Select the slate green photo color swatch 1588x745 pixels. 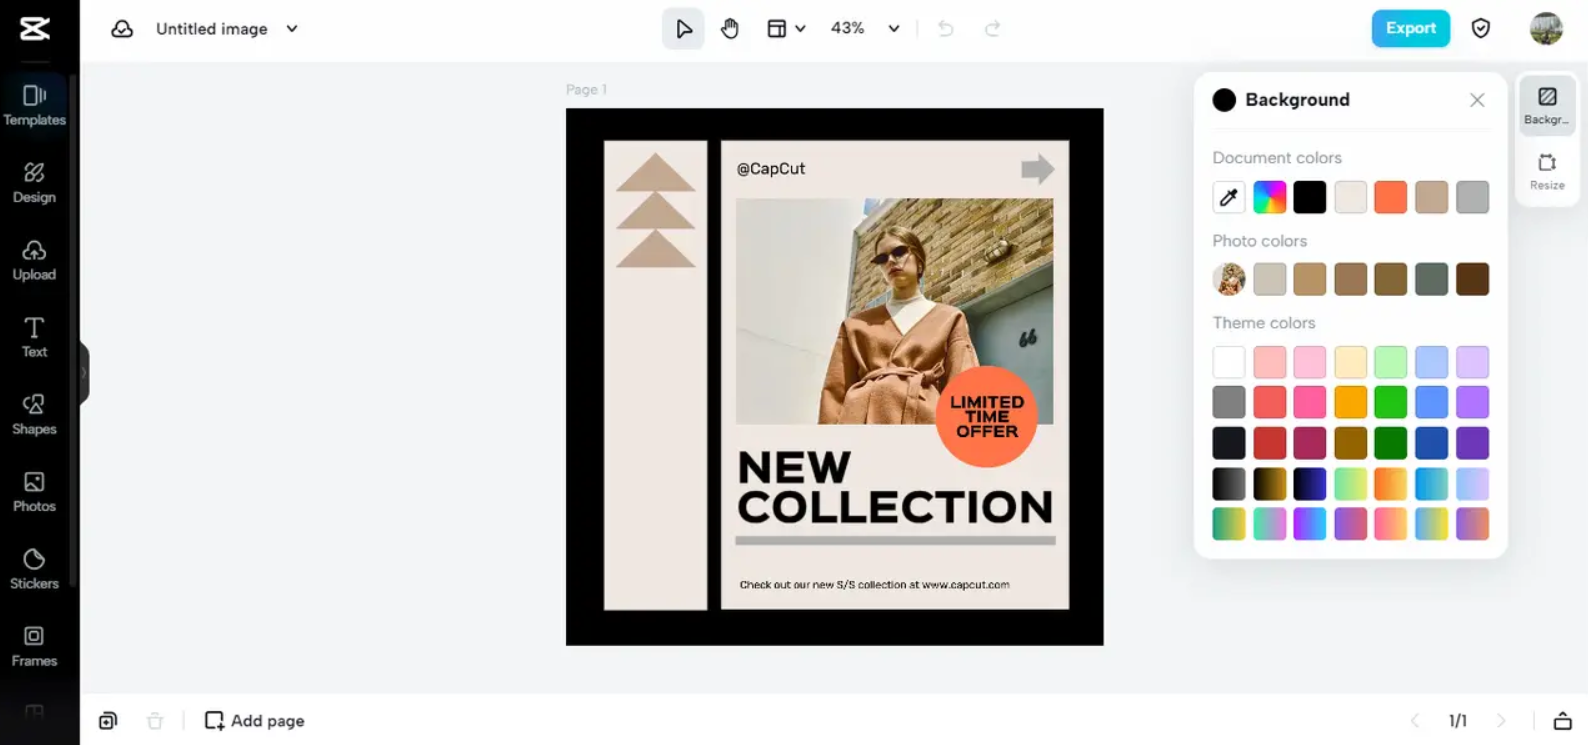tap(1431, 279)
